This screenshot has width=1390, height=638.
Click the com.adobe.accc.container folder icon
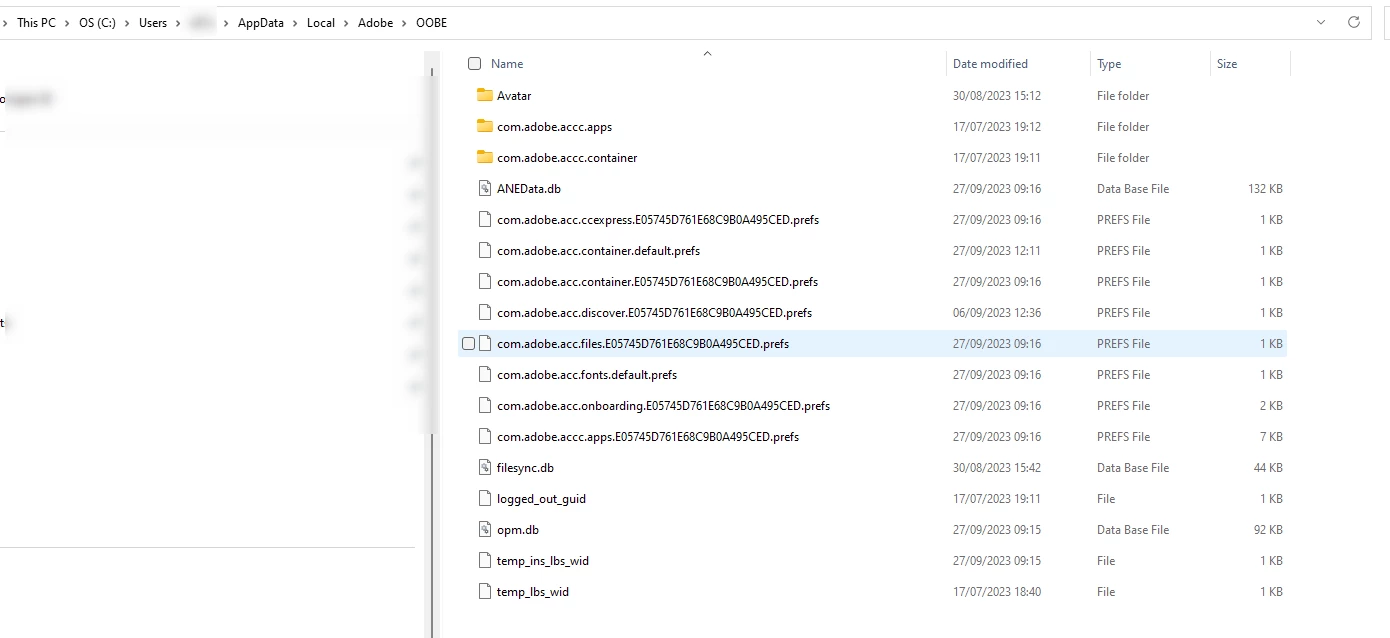485,158
